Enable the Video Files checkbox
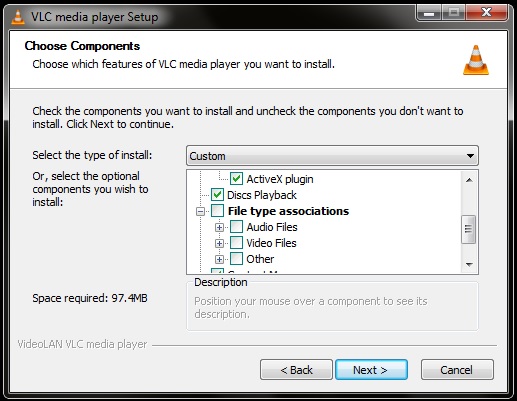 click(x=236, y=243)
